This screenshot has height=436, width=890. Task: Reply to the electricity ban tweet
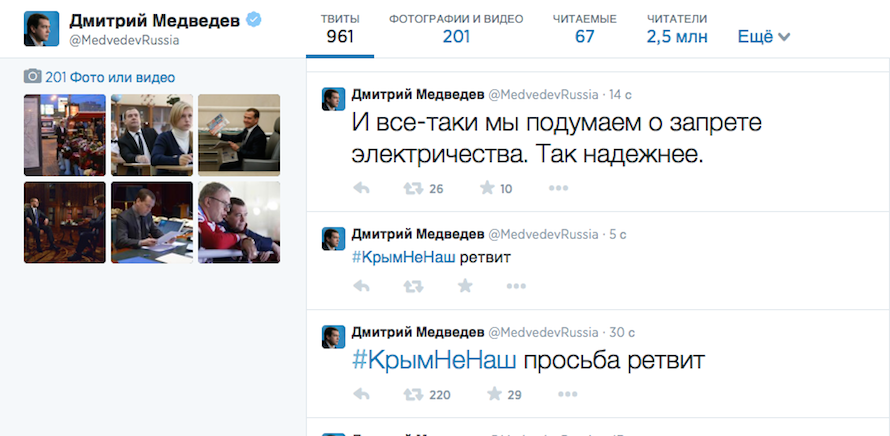click(362, 188)
